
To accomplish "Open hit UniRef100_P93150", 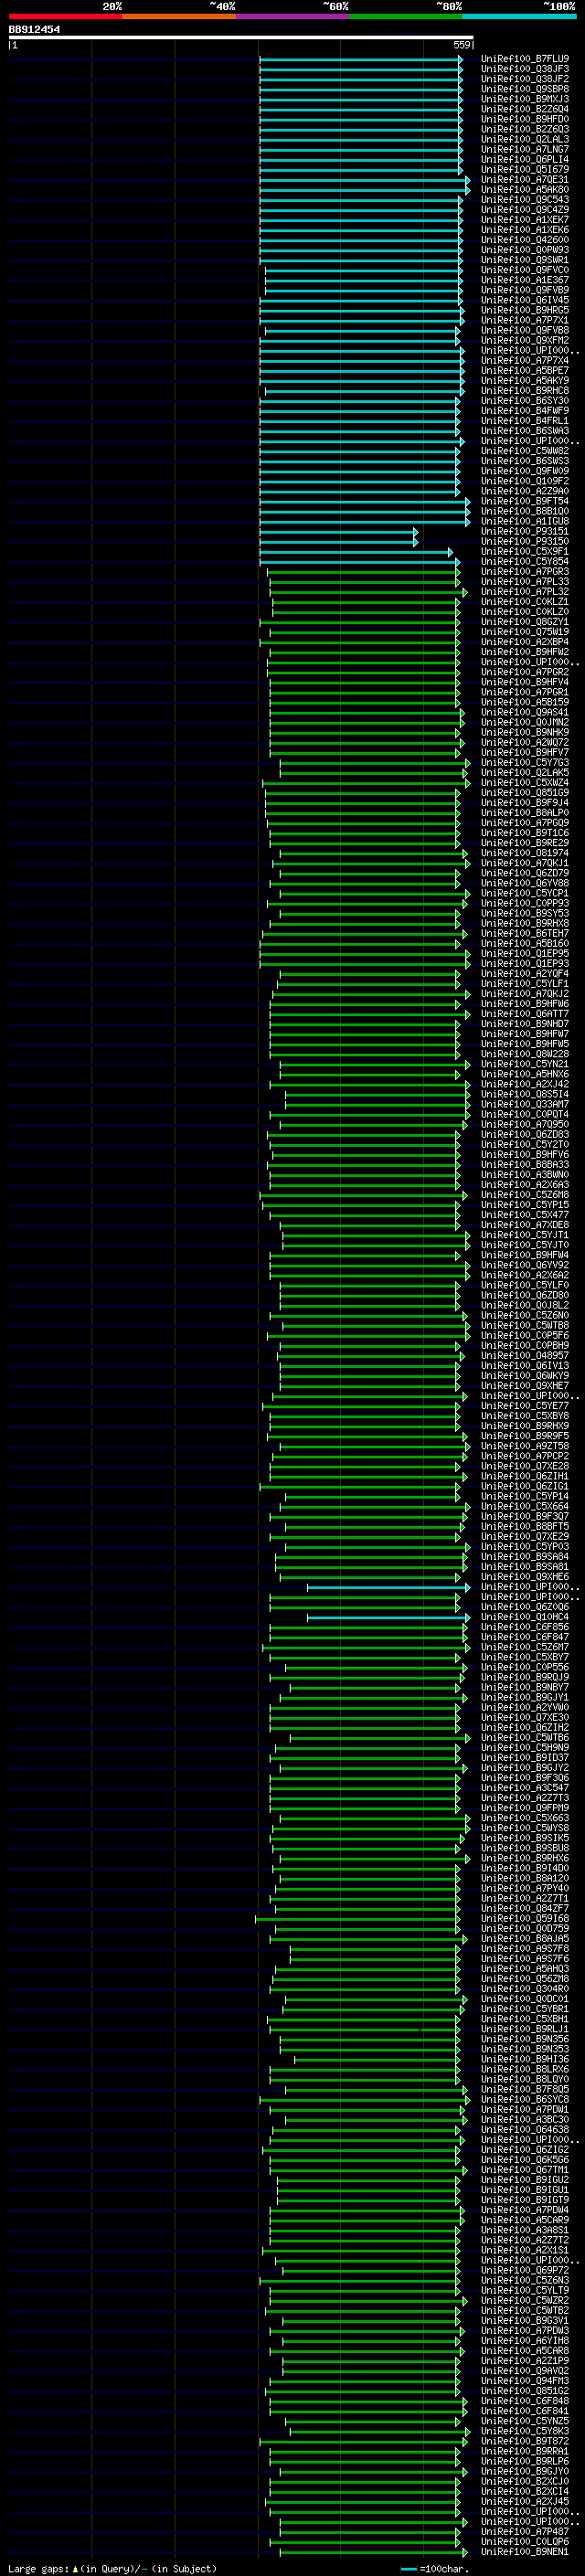I will point(525,542).
